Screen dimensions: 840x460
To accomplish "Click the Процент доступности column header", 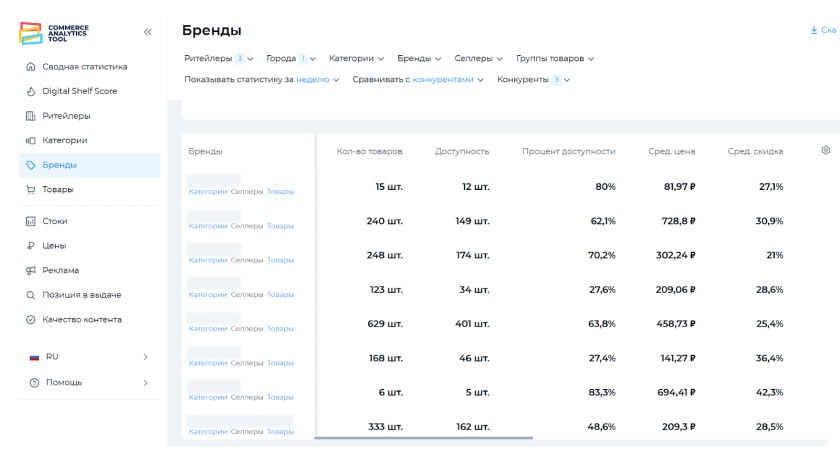I will tap(568, 151).
